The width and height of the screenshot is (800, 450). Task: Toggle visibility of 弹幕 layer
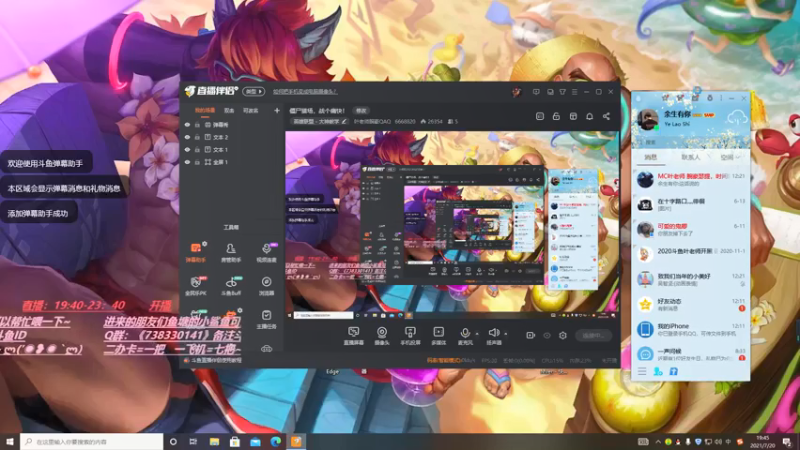pyautogui.click(x=187, y=124)
